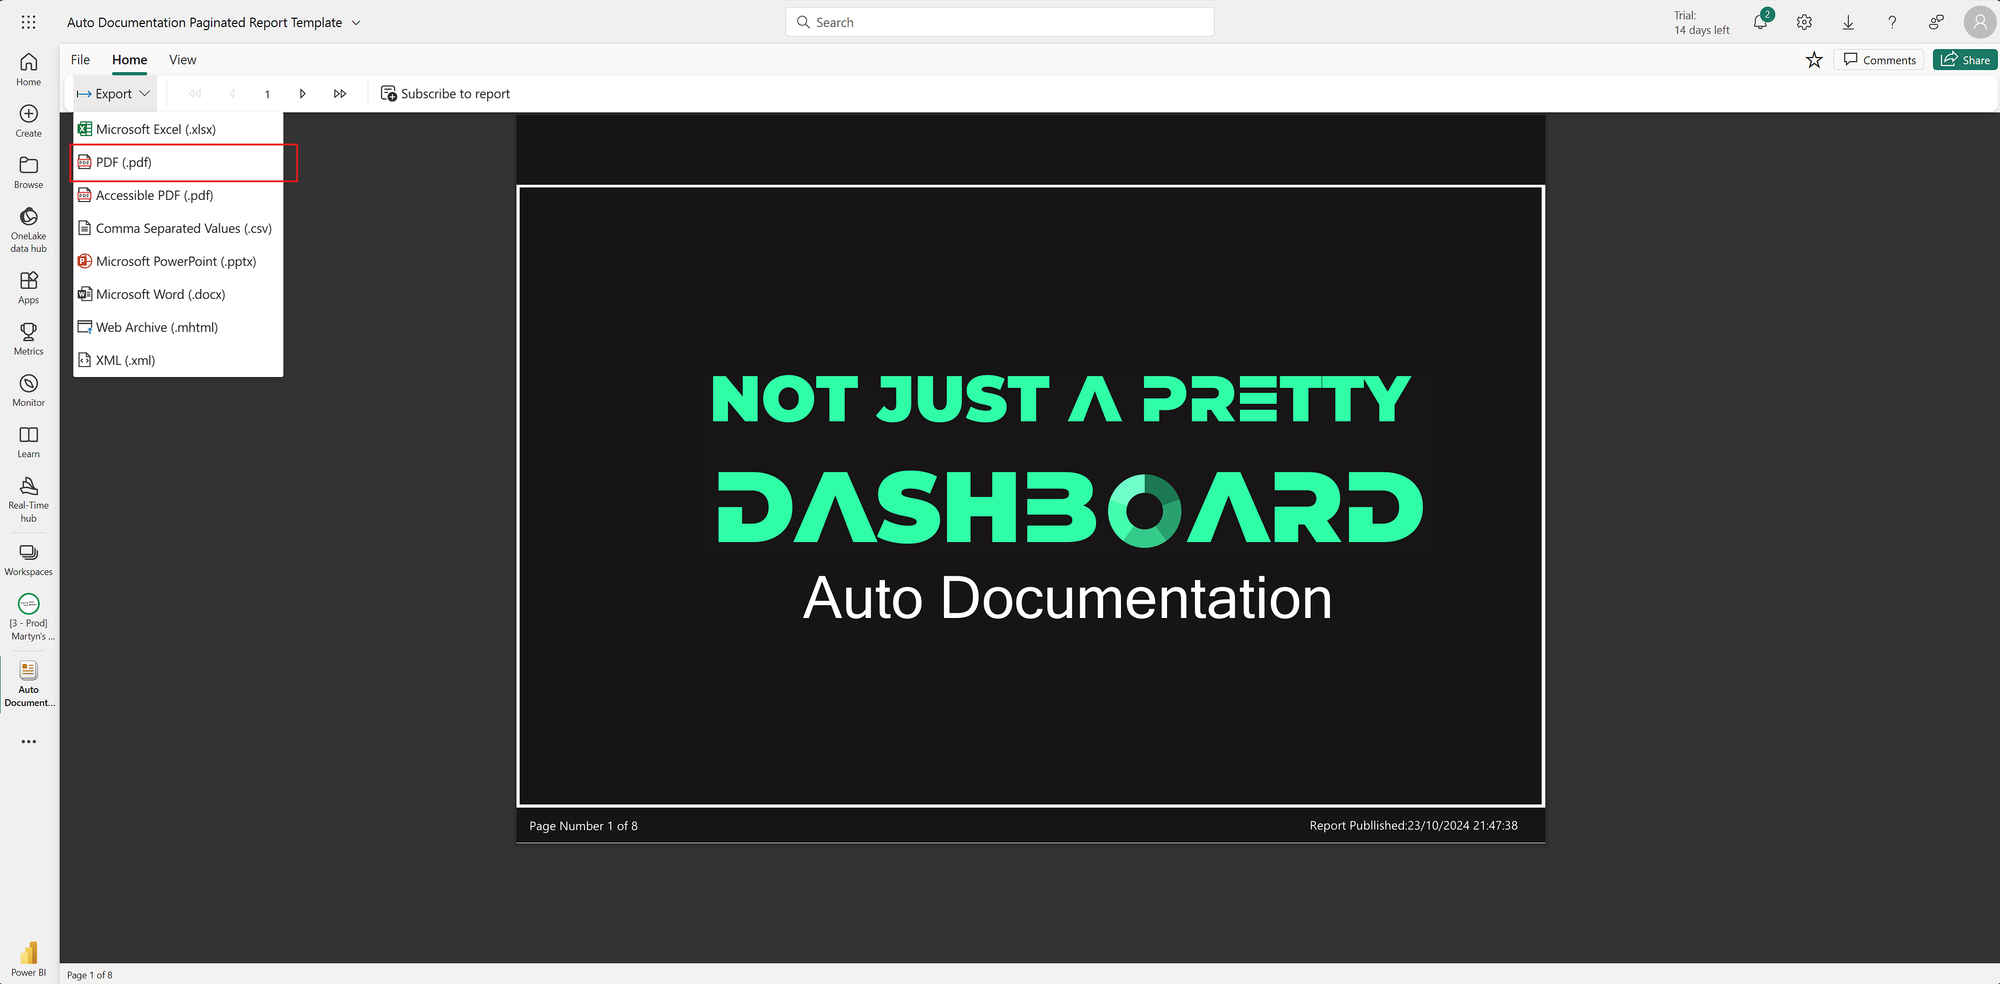Open the File tab

(x=80, y=60)
